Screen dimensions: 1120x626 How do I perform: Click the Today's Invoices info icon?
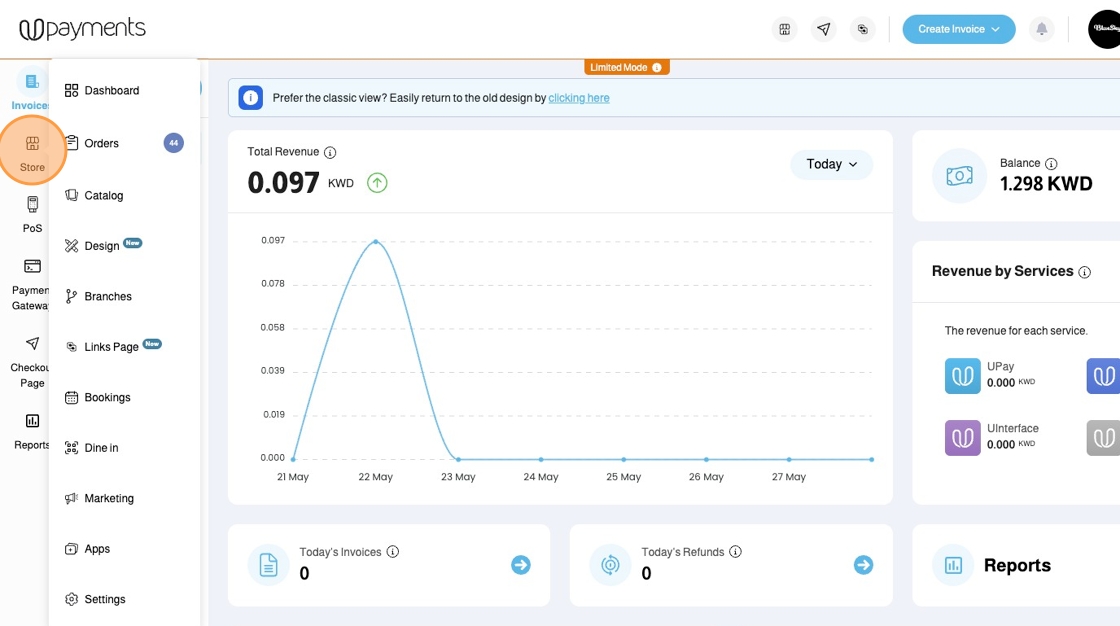point(393,552)
